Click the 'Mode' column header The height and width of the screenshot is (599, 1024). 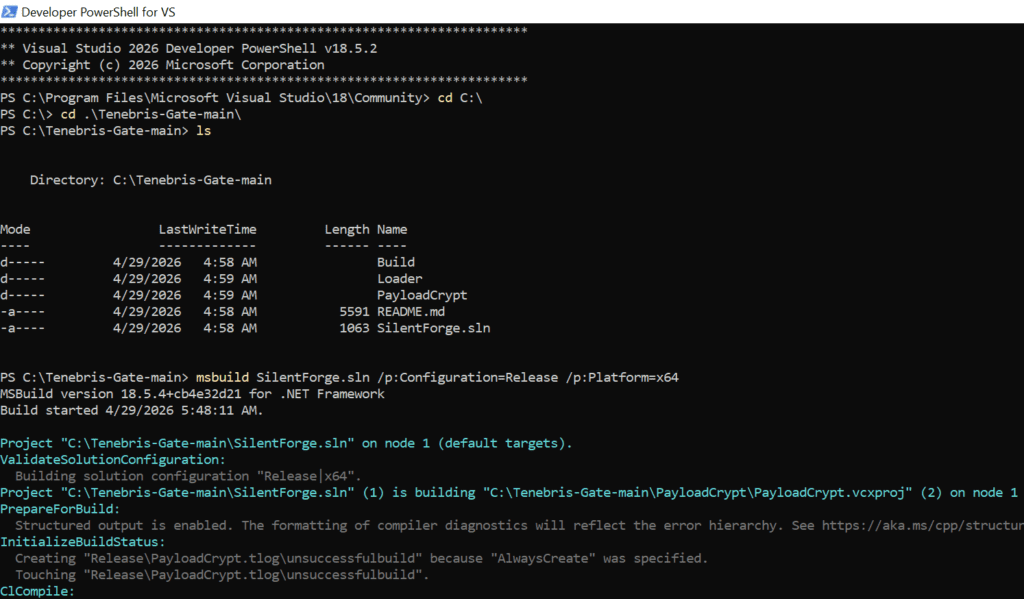[x=15, y=229]
